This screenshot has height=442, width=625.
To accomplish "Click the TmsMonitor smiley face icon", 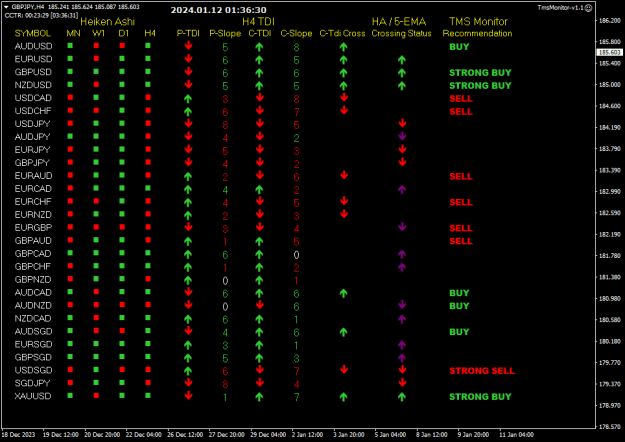I will tap(589, 8).
